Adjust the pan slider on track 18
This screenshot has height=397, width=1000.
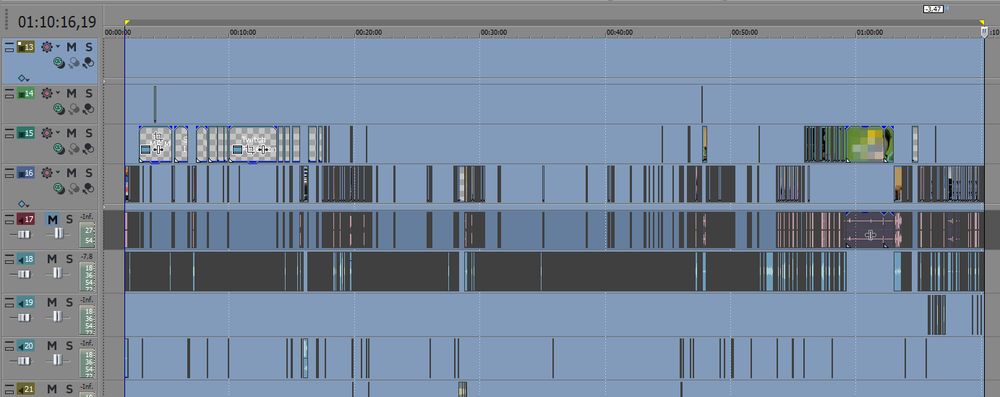[58, 273]
